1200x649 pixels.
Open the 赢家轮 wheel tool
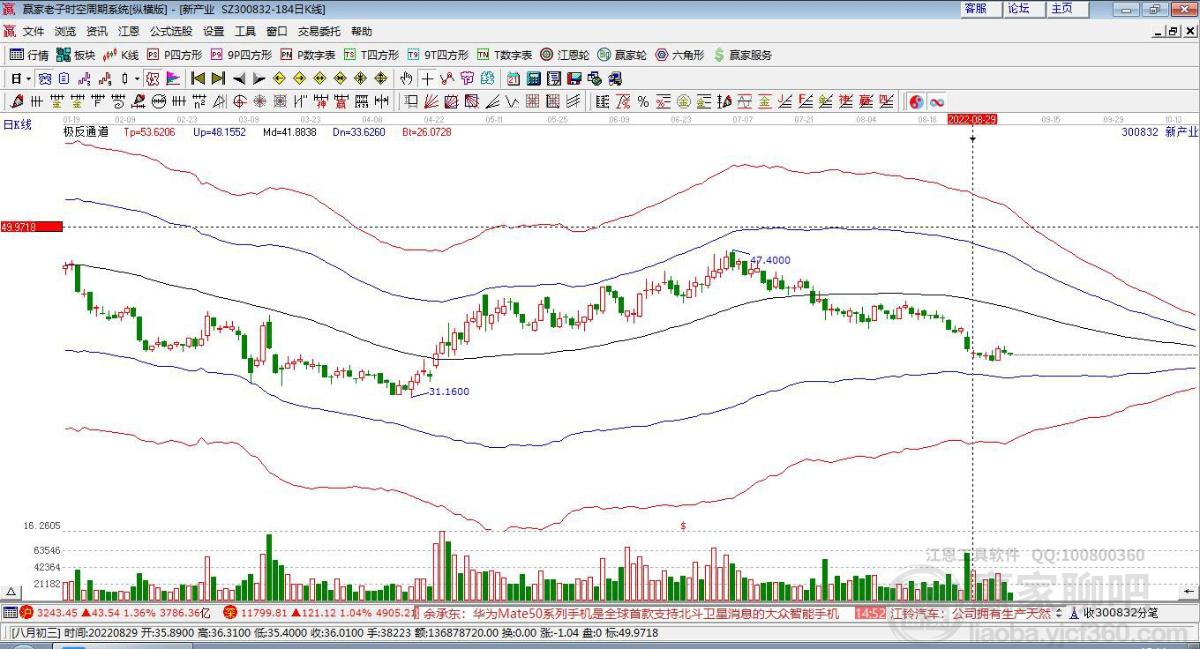pos(624,55)
